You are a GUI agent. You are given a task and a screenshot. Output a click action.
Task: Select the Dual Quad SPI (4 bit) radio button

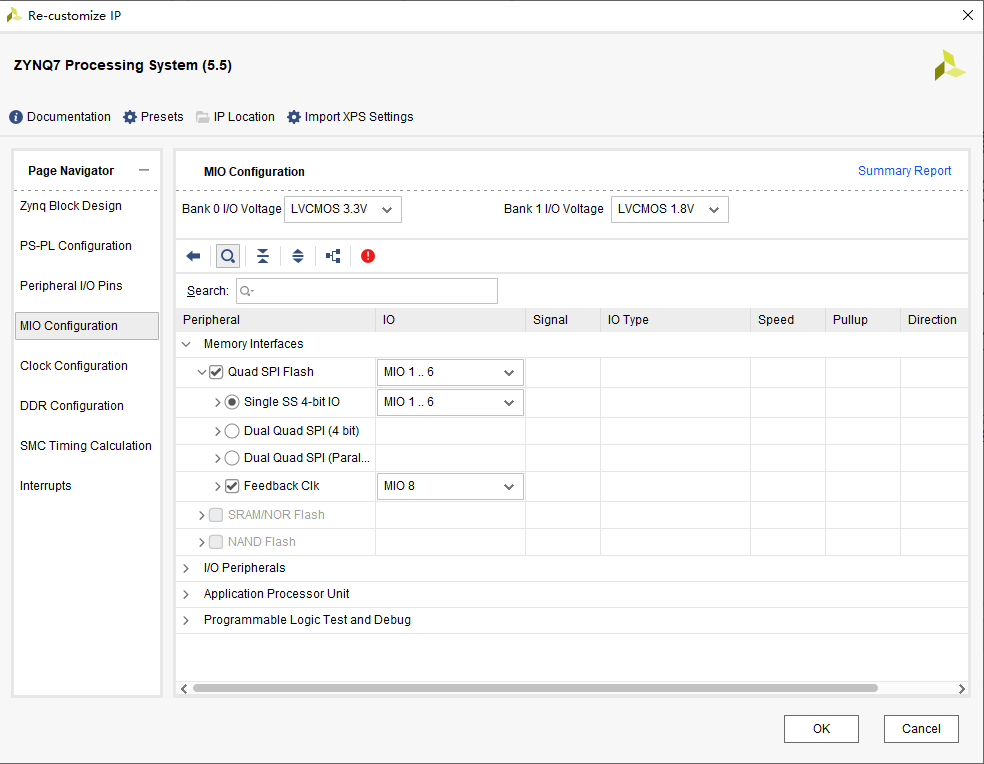pos(232,431)
